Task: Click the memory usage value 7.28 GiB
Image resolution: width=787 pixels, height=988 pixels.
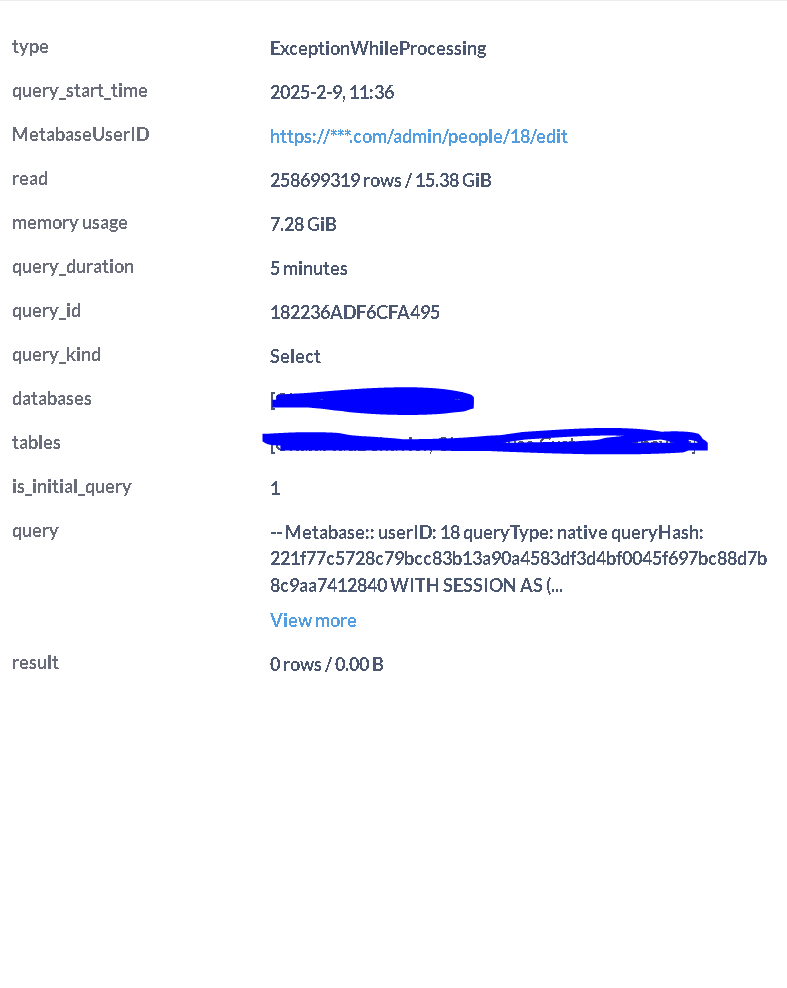Action: [x=303, y=224]
